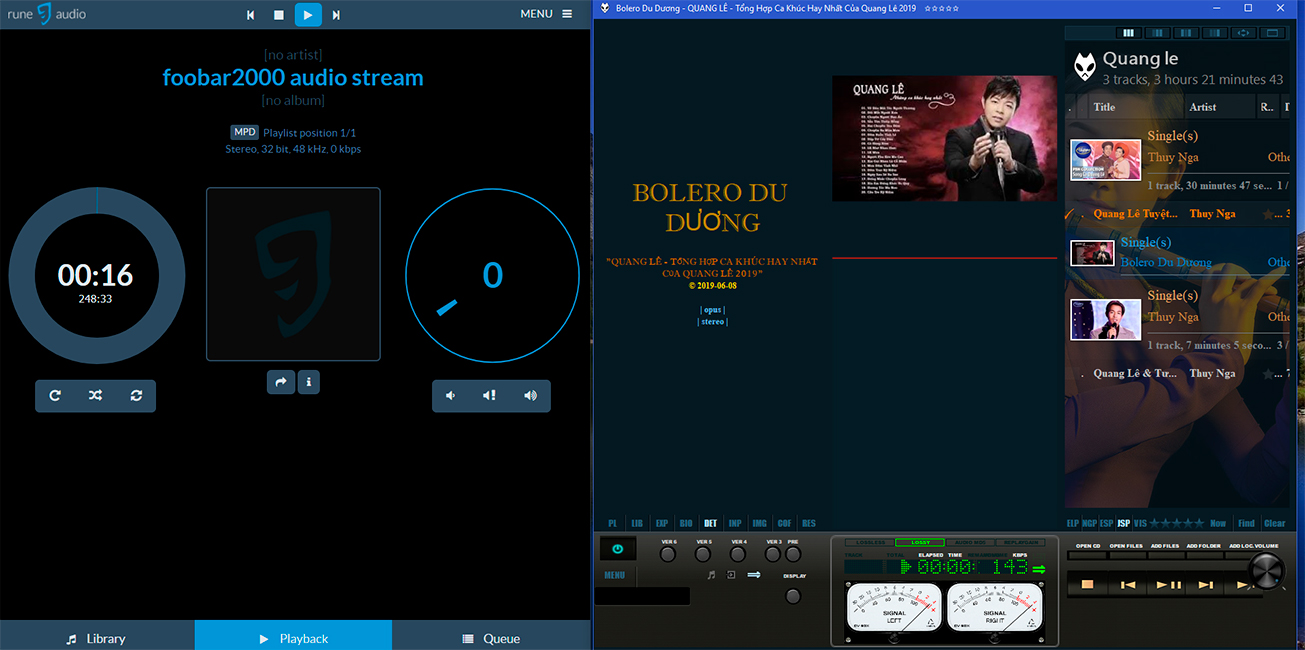Screen dimensions: 1305x650
Task: Click the VER 5 round knob button
Action: coord(703,553)
